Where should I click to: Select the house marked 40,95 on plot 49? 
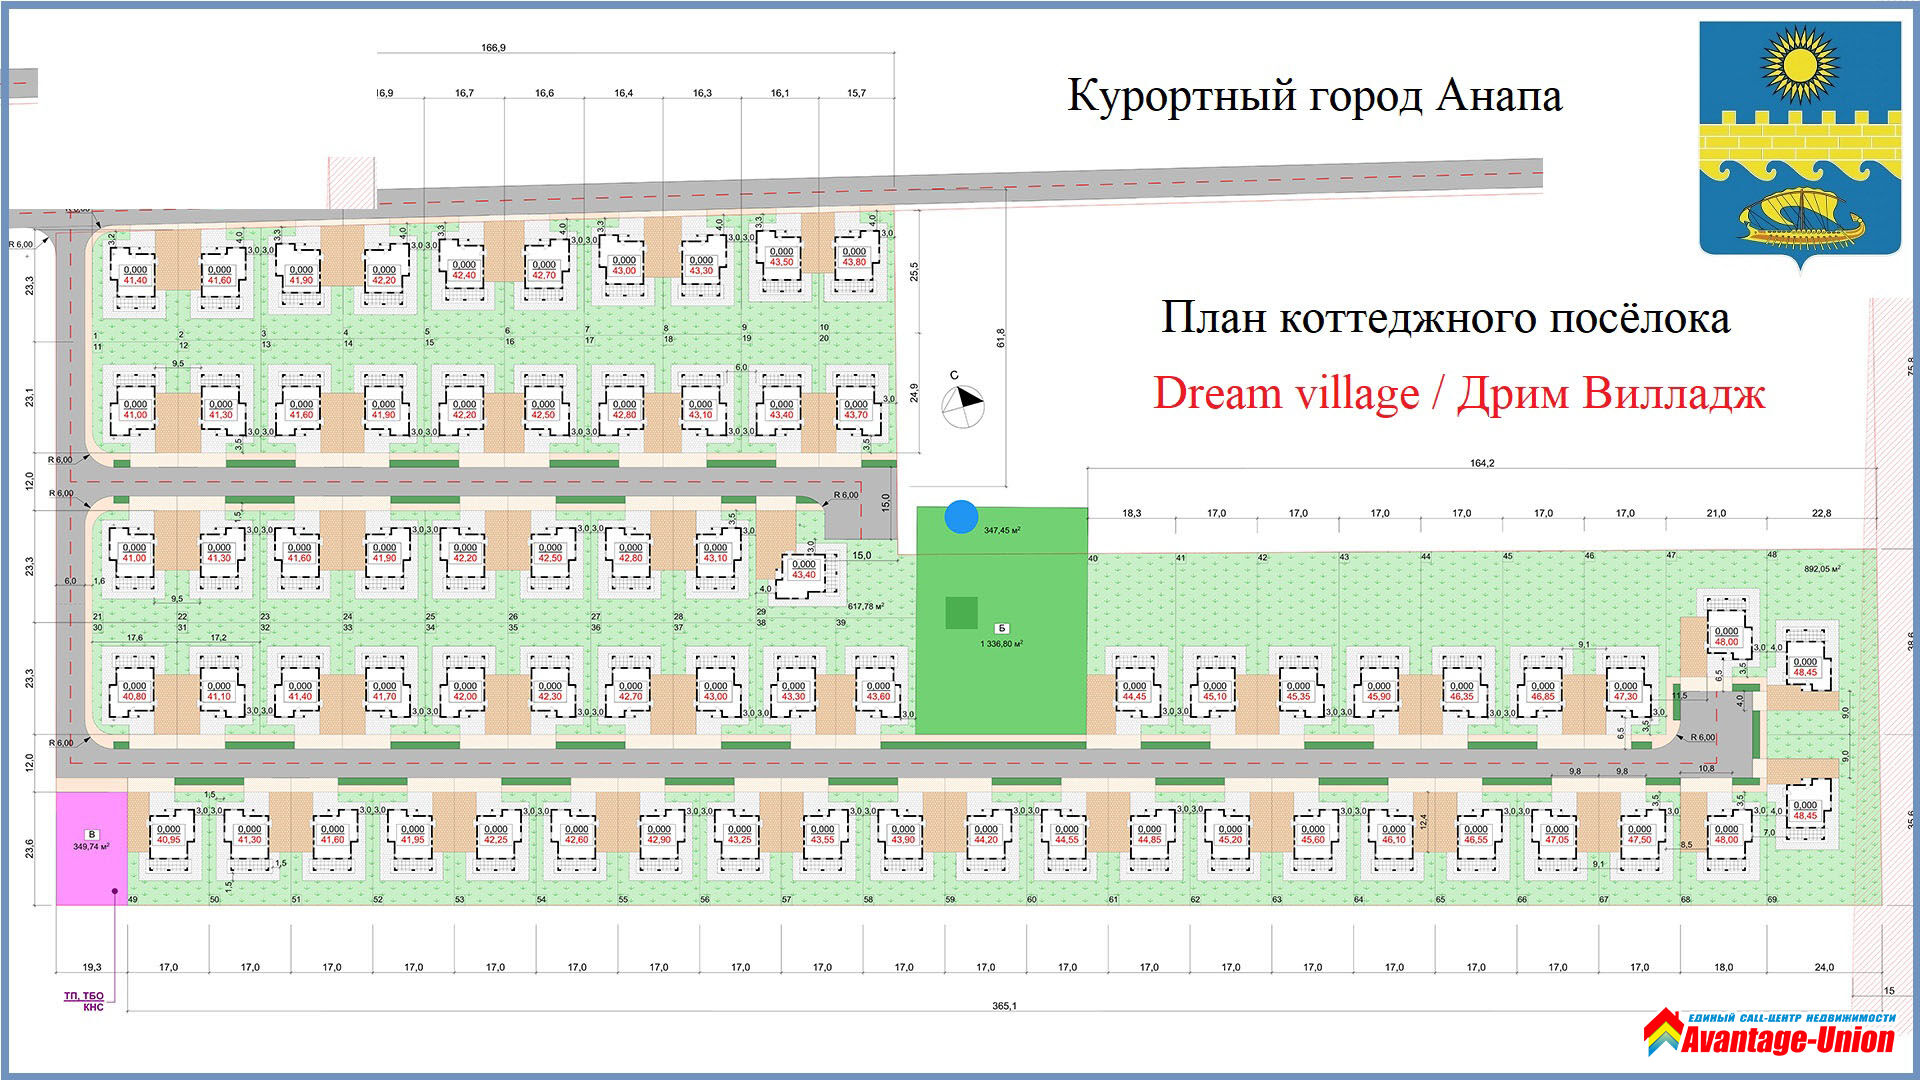coord(168,835)
